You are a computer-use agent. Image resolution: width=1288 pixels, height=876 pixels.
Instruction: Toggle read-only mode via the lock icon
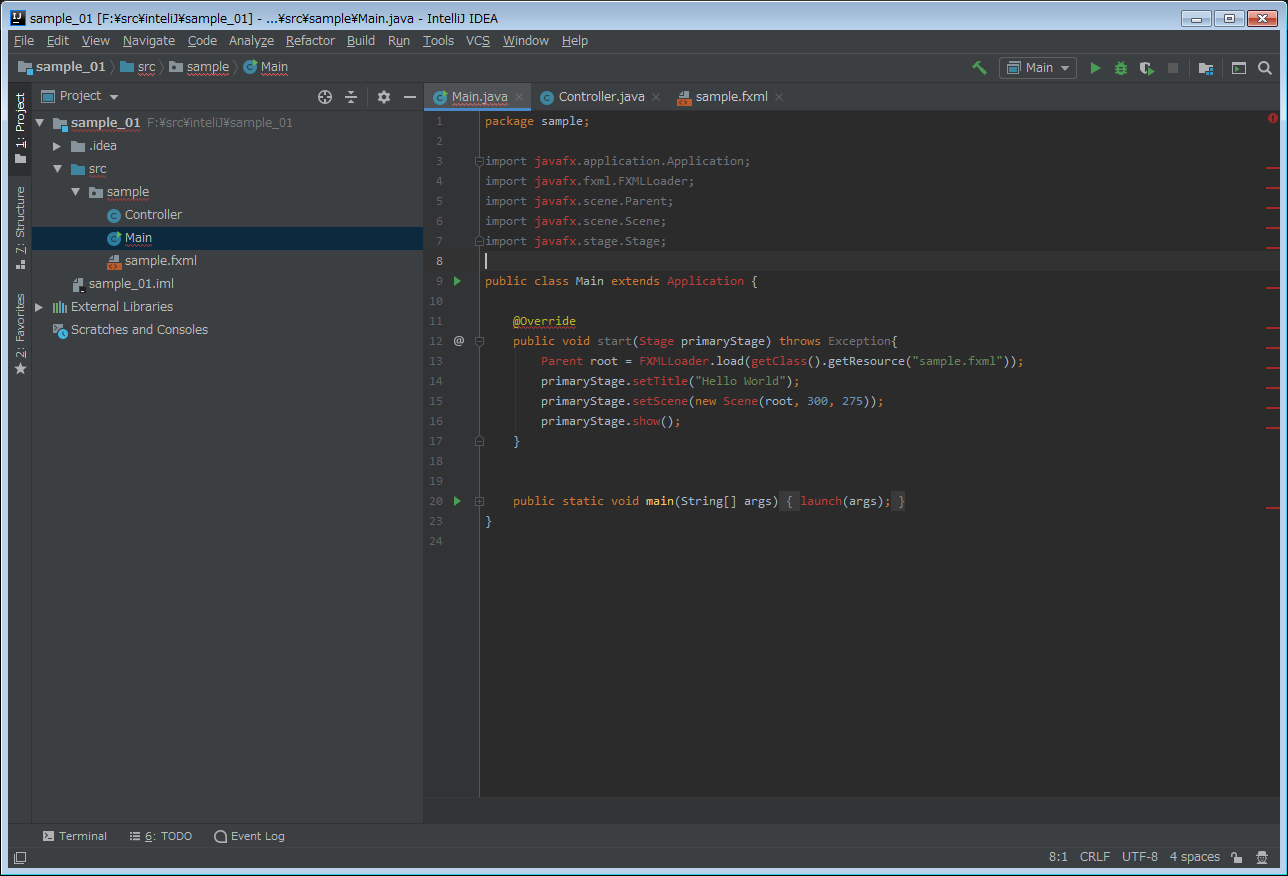pos(1238,857)
